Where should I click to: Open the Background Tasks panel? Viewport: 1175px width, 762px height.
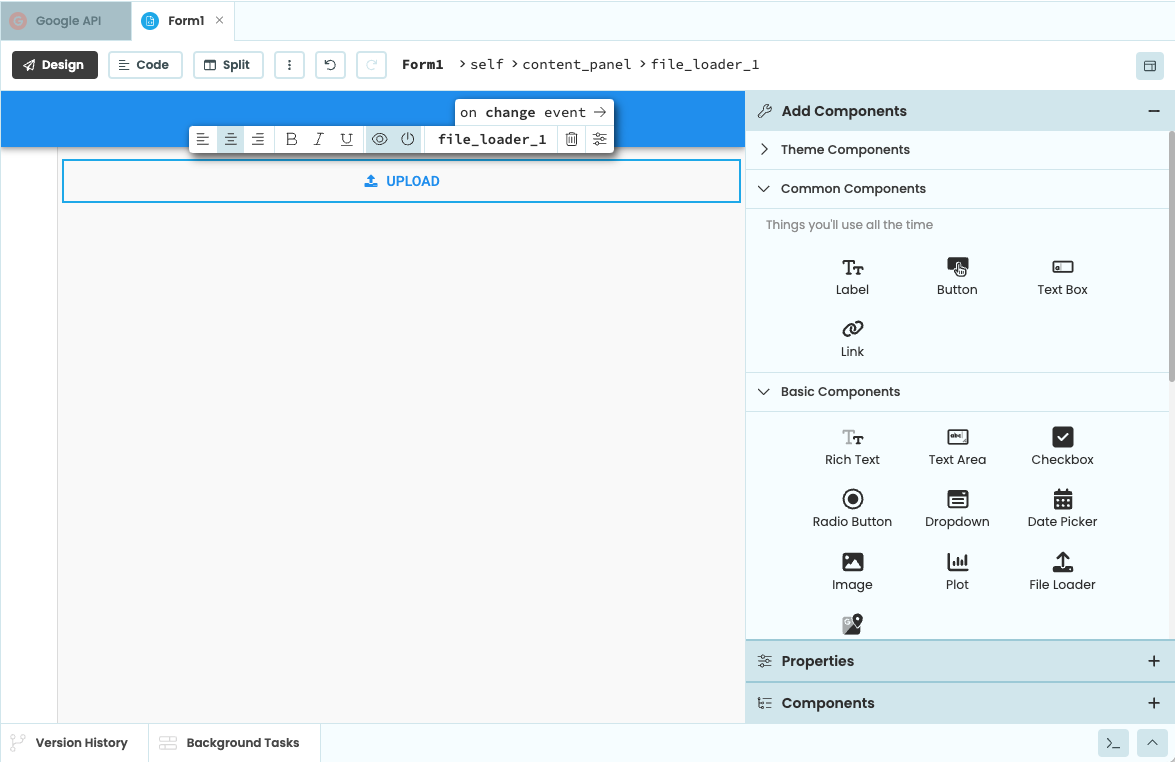coord(234,743)
